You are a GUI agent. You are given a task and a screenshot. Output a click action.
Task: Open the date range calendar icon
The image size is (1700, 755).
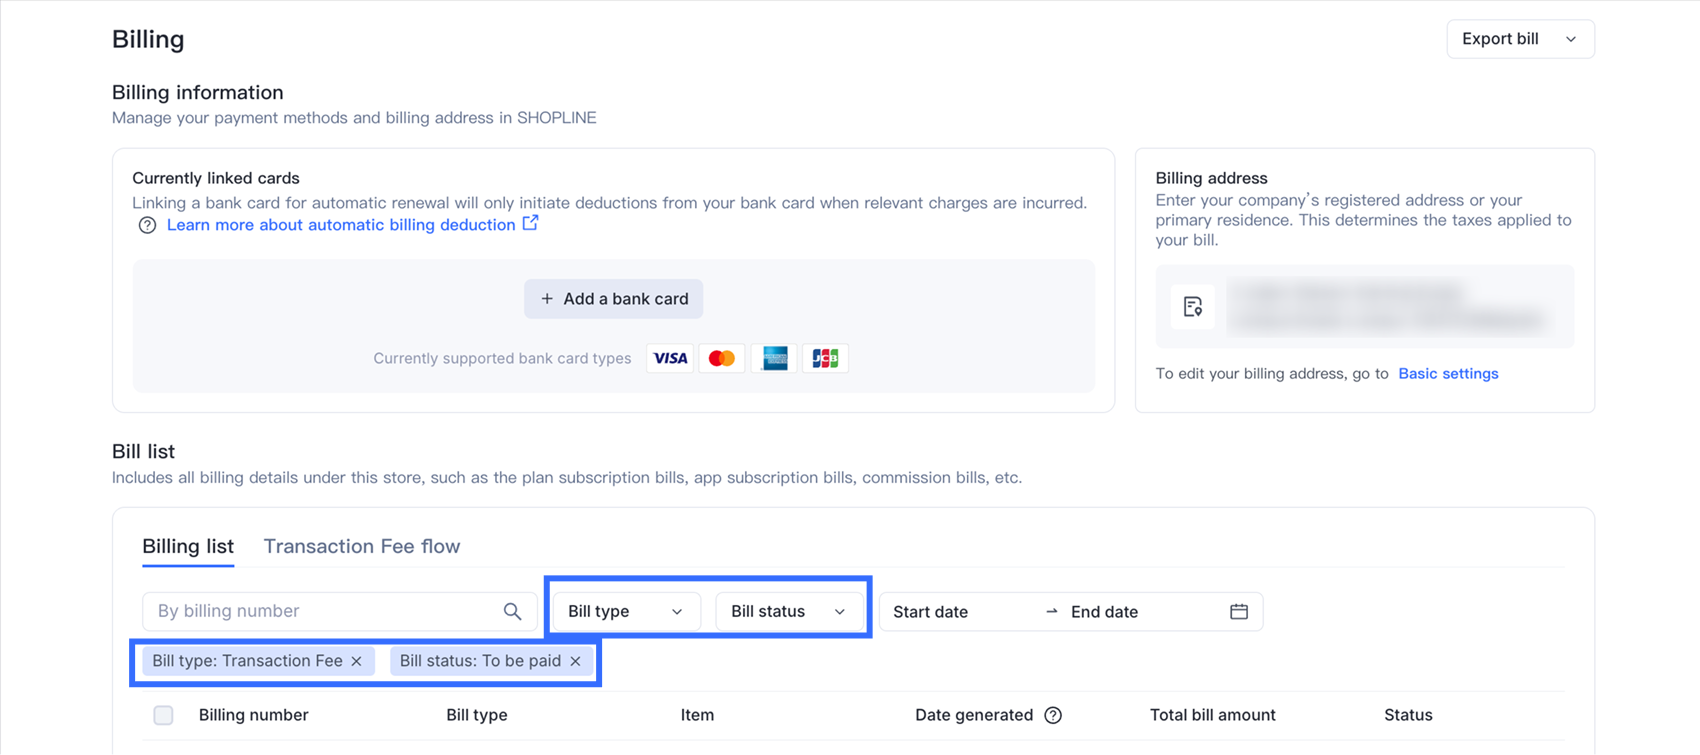point(1238,611)
